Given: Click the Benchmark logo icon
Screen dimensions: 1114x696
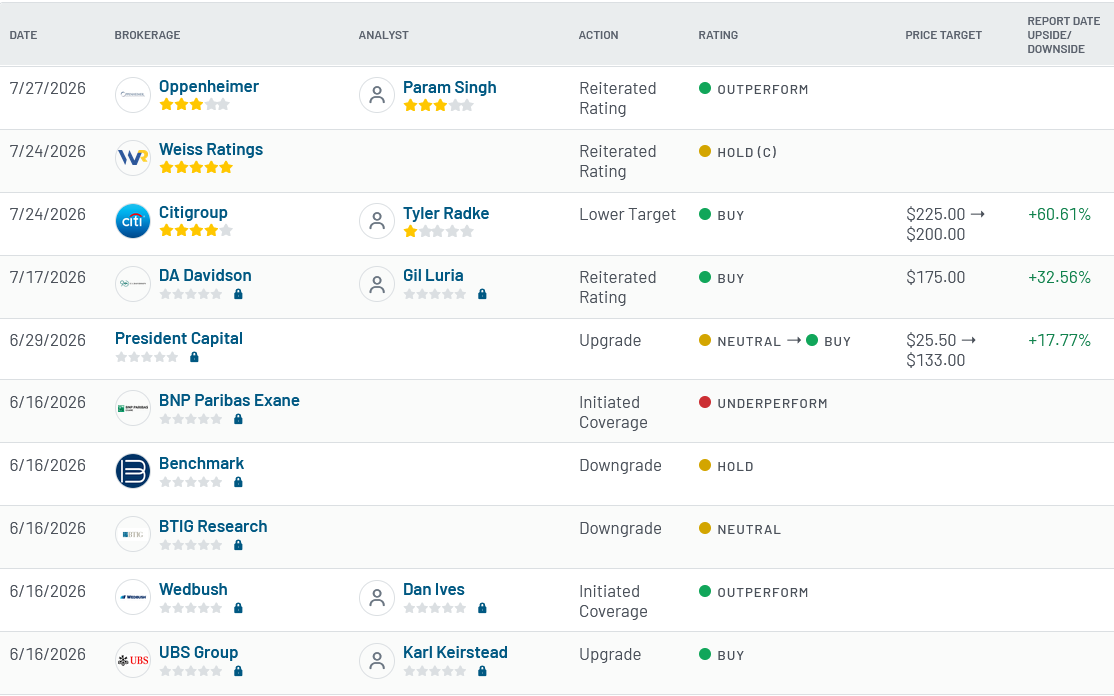Looking at the screenshot, I should click(133, 472).
